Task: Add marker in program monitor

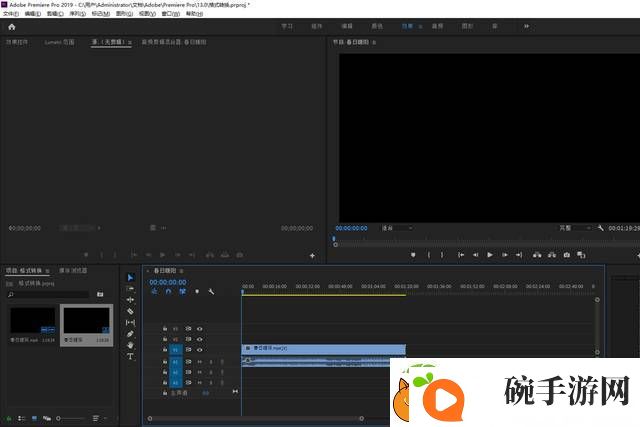Action: click(x=413, y=255)
